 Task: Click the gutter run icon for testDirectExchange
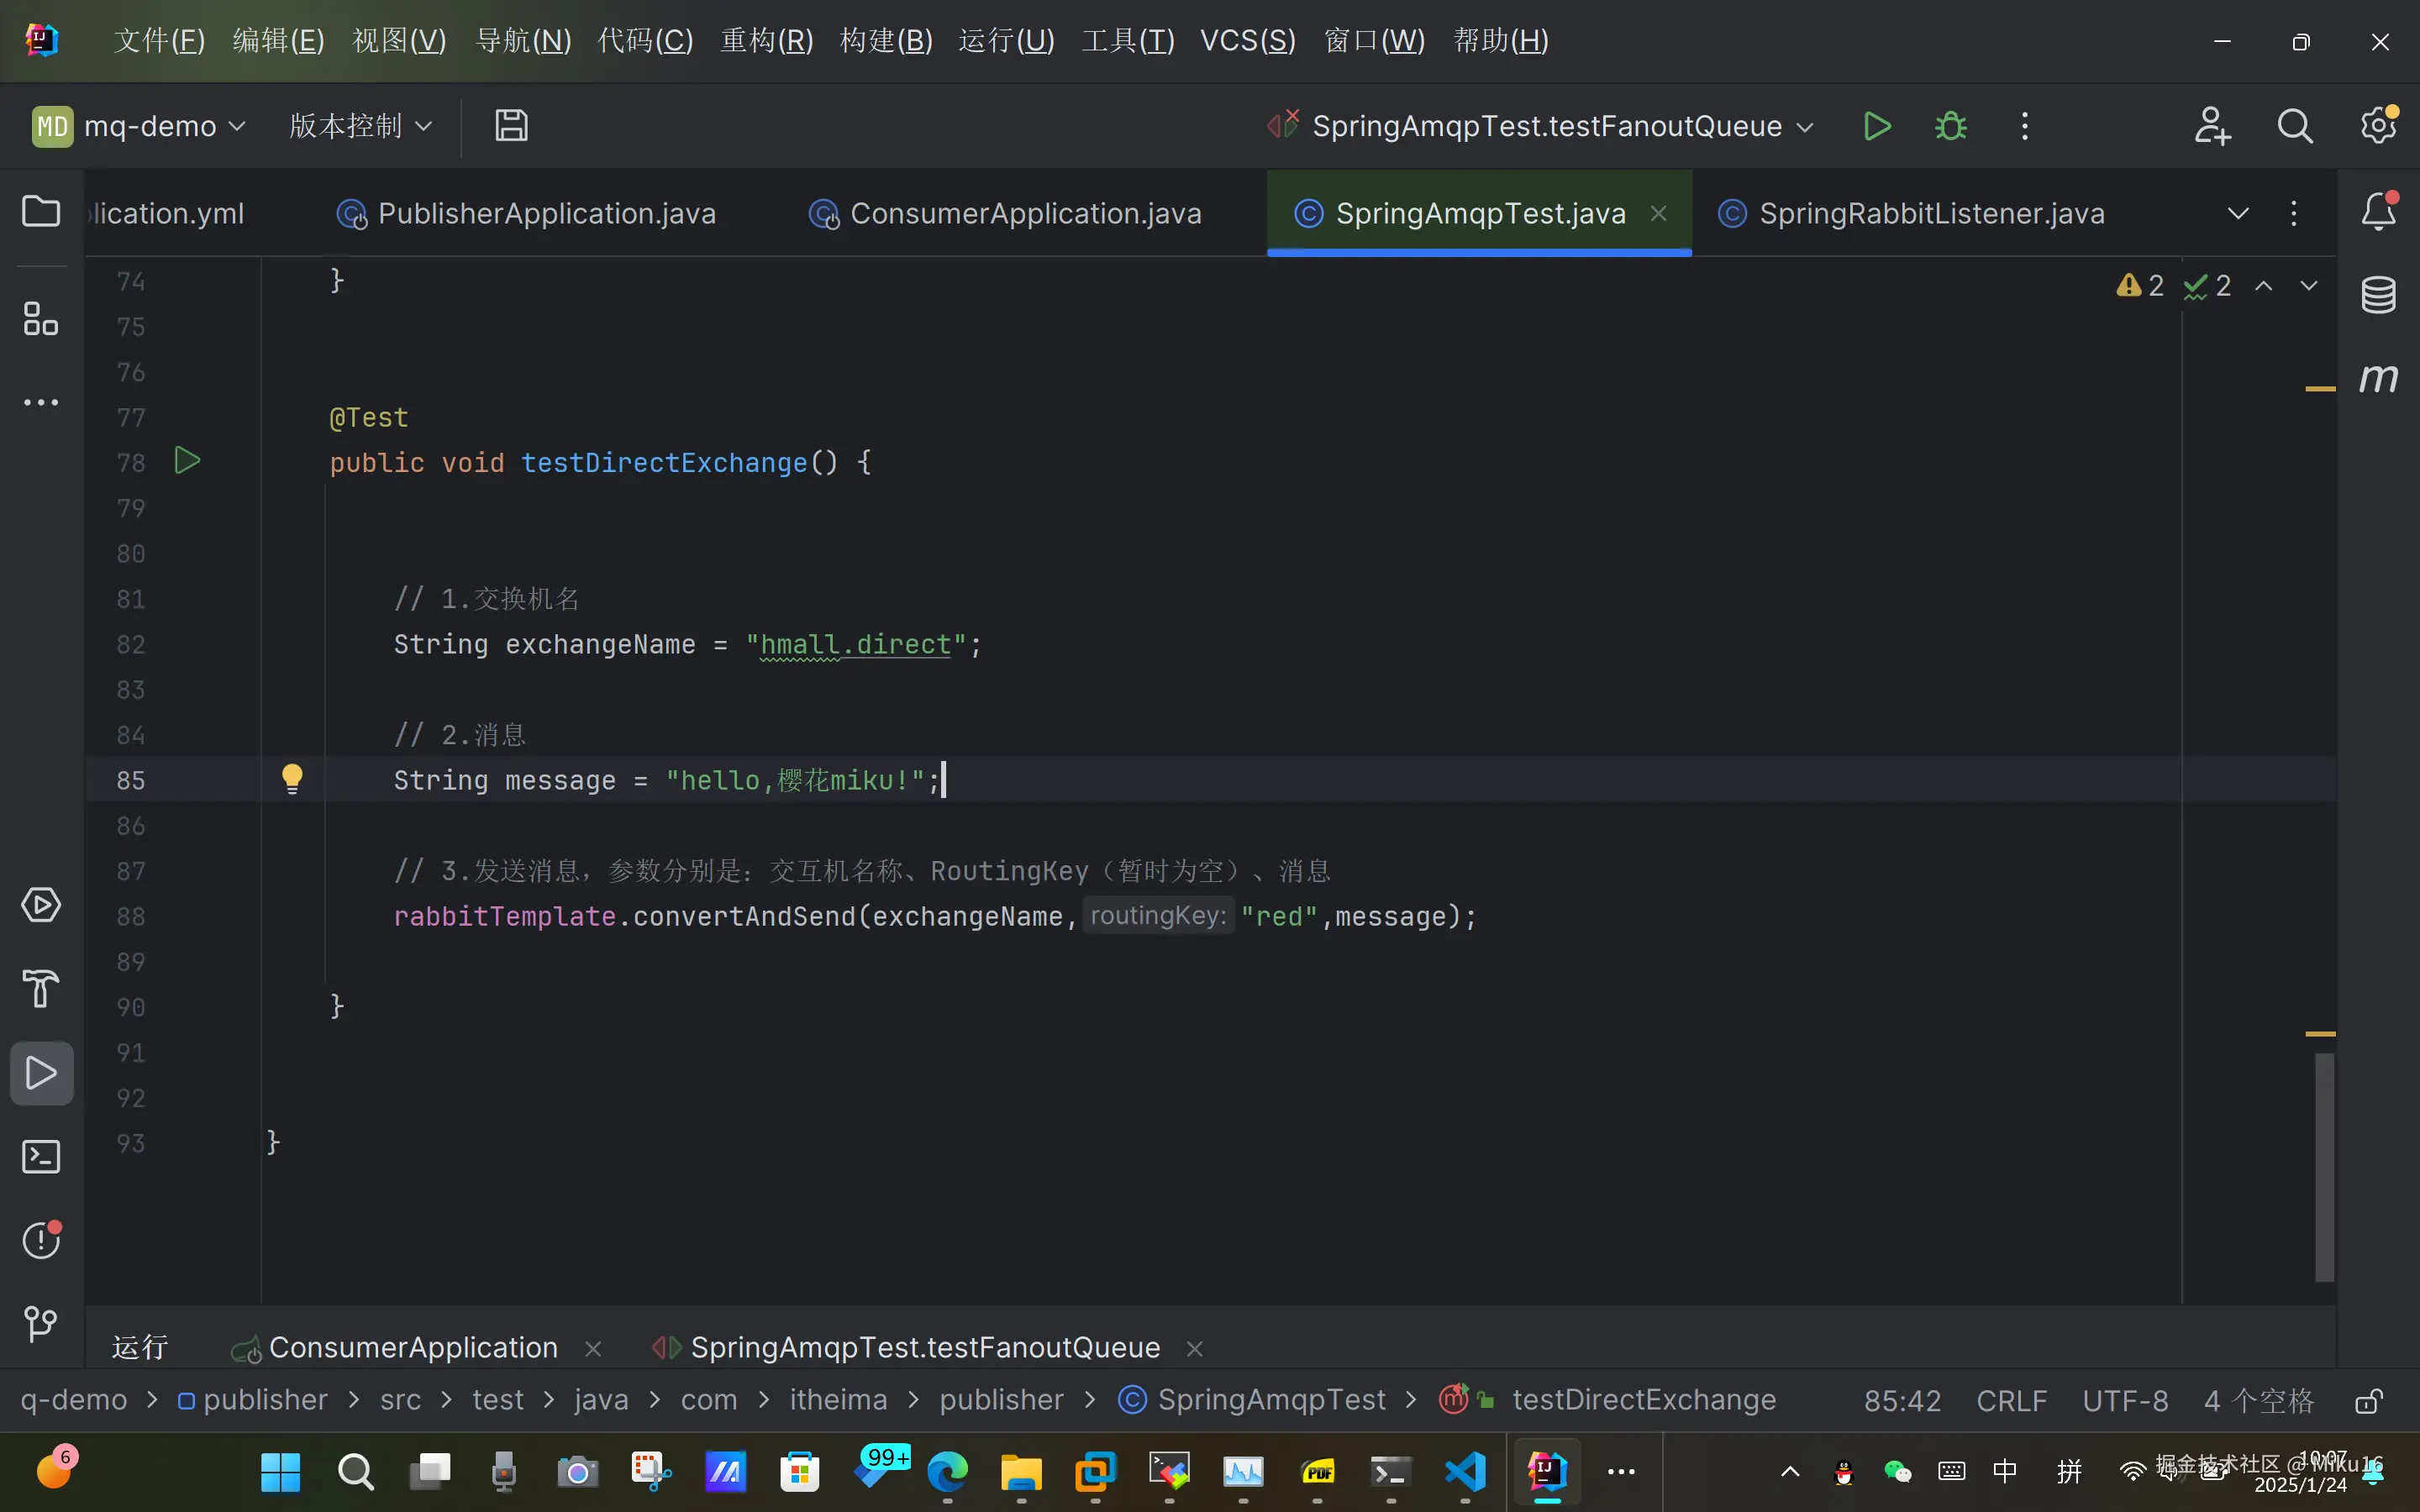(187, 461)
